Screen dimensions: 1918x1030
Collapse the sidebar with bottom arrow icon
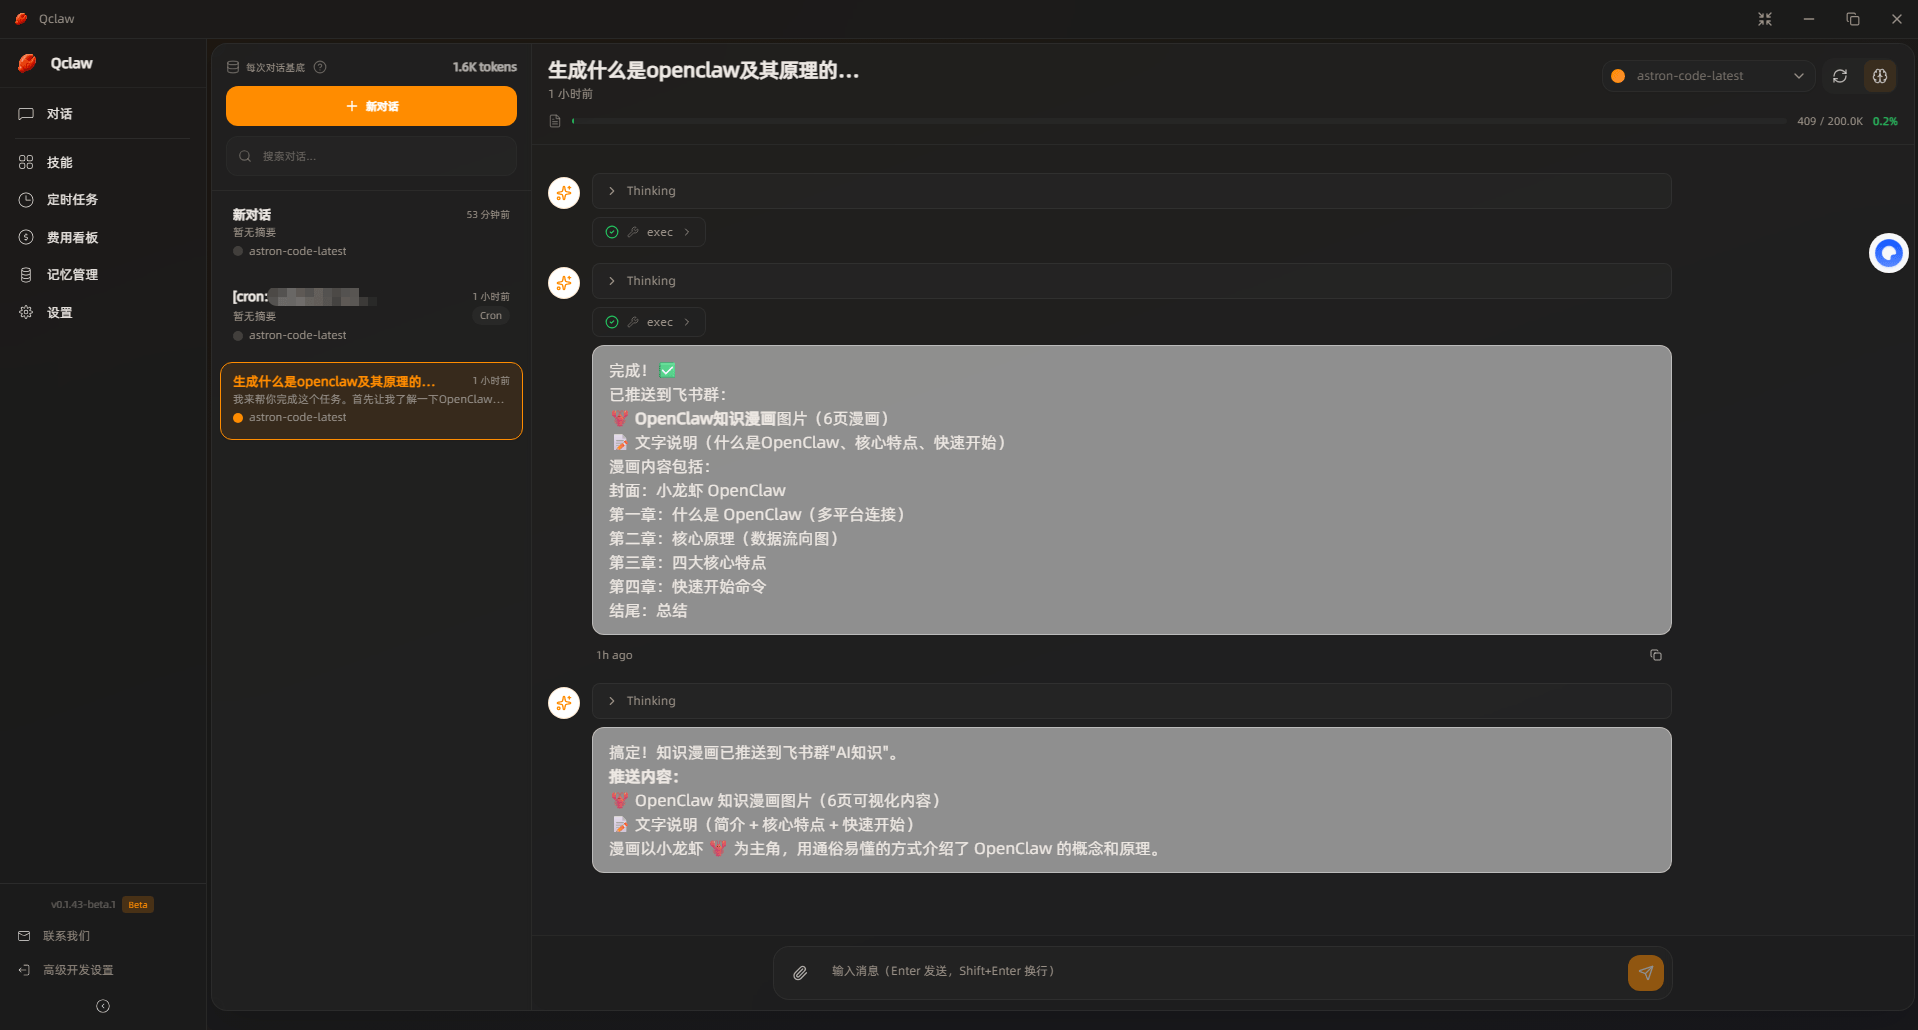(x=103, y=1006)
